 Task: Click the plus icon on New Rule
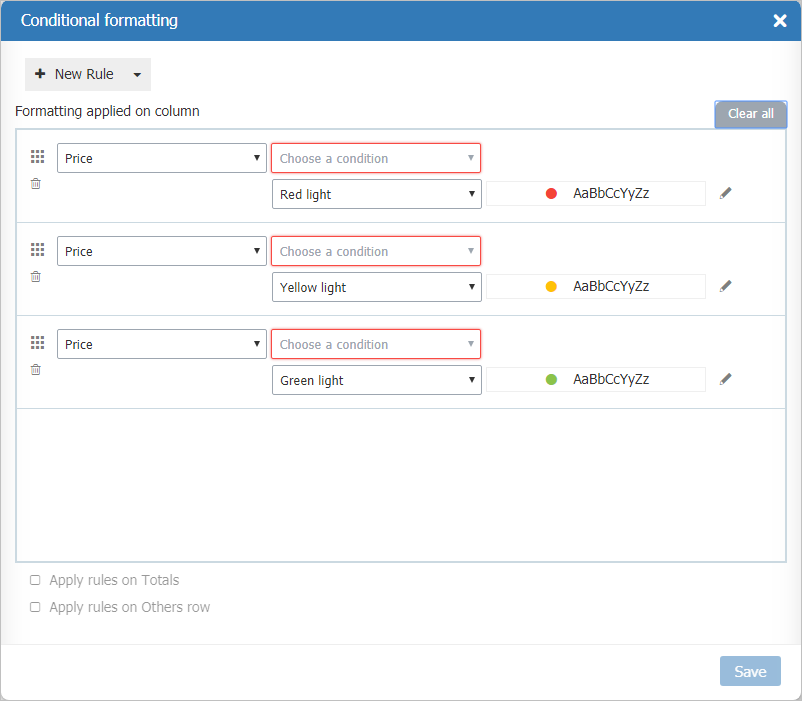[40, 74]
